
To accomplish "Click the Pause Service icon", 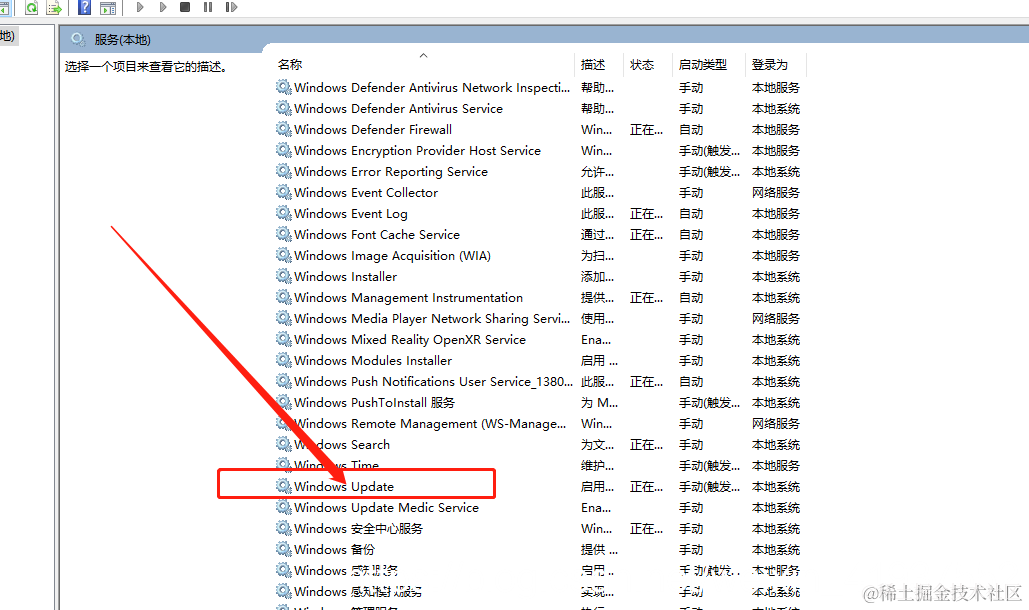I will (208, 7).
